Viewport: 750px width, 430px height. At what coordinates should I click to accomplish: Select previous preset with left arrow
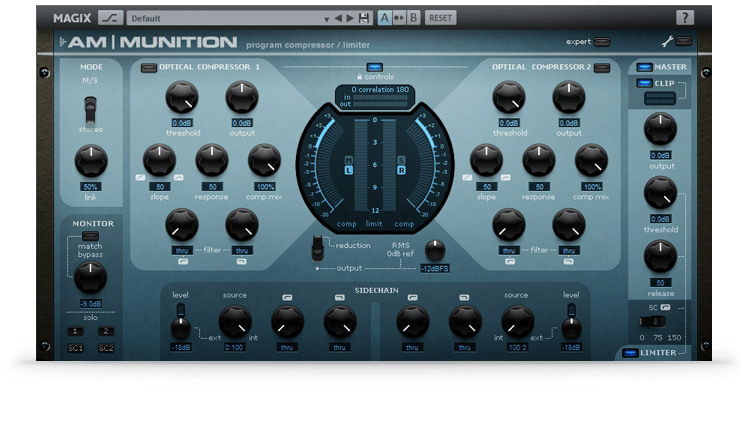[x=337, y=18]
